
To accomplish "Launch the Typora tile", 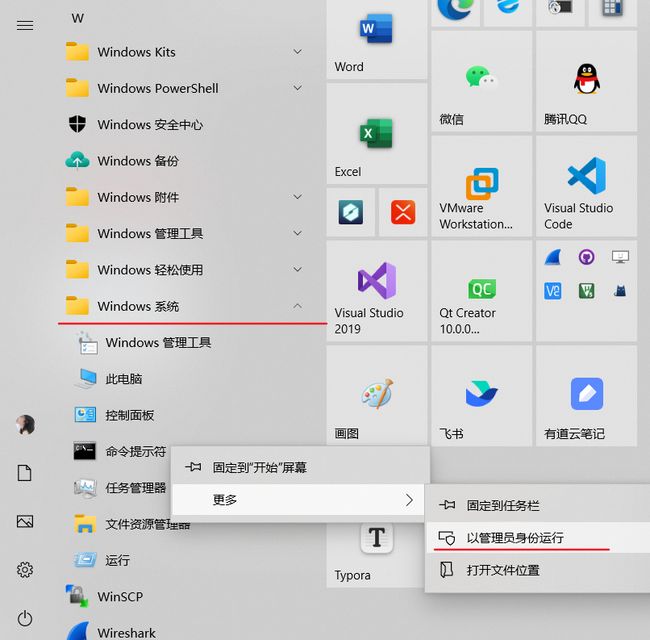I will pyautogui.click(x=375, y=555).
